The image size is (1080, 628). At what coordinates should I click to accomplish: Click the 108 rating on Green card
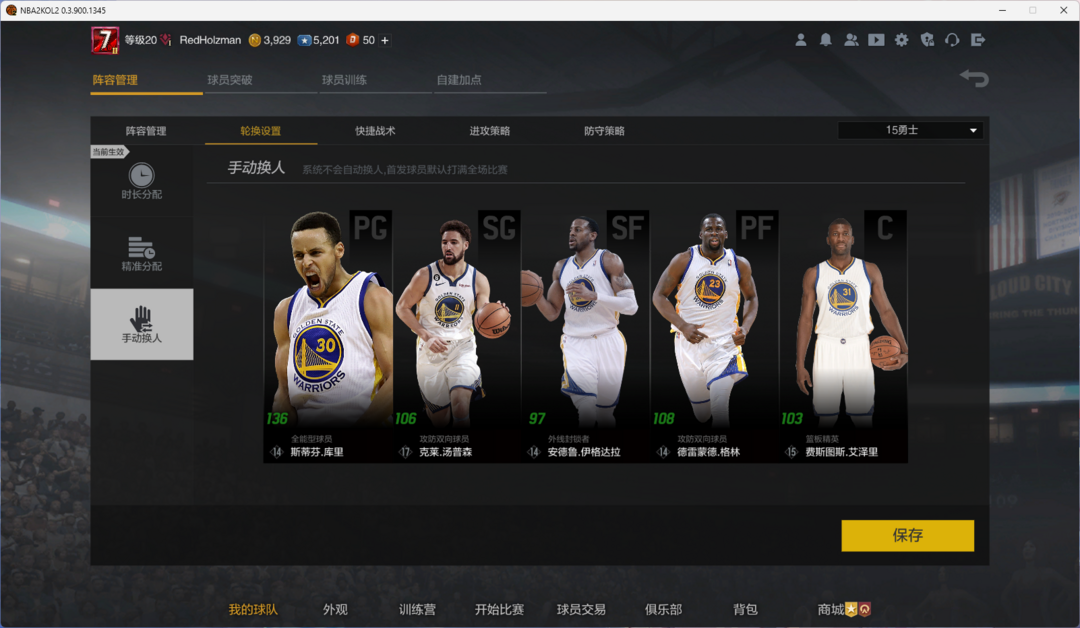tap(664, 418)
